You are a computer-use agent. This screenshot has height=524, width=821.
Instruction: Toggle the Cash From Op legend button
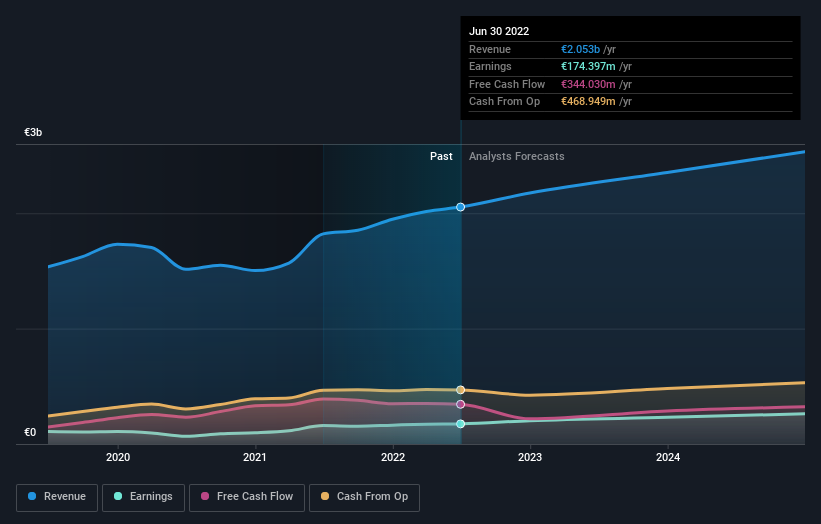click(x=364, y=497)
